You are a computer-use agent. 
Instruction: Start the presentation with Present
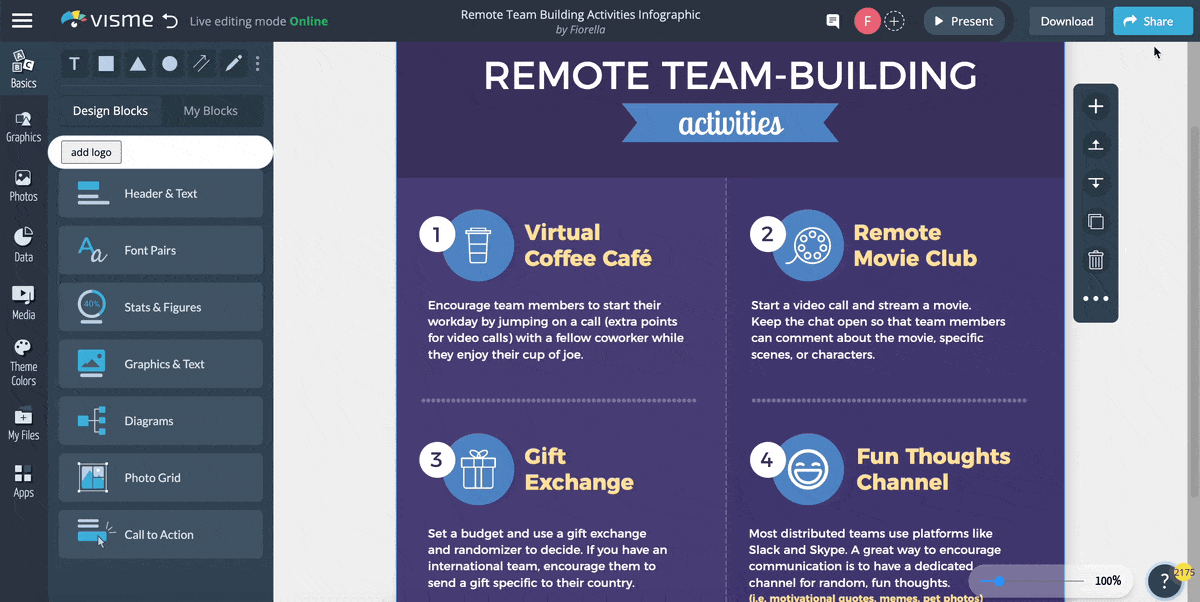(963, 21)
